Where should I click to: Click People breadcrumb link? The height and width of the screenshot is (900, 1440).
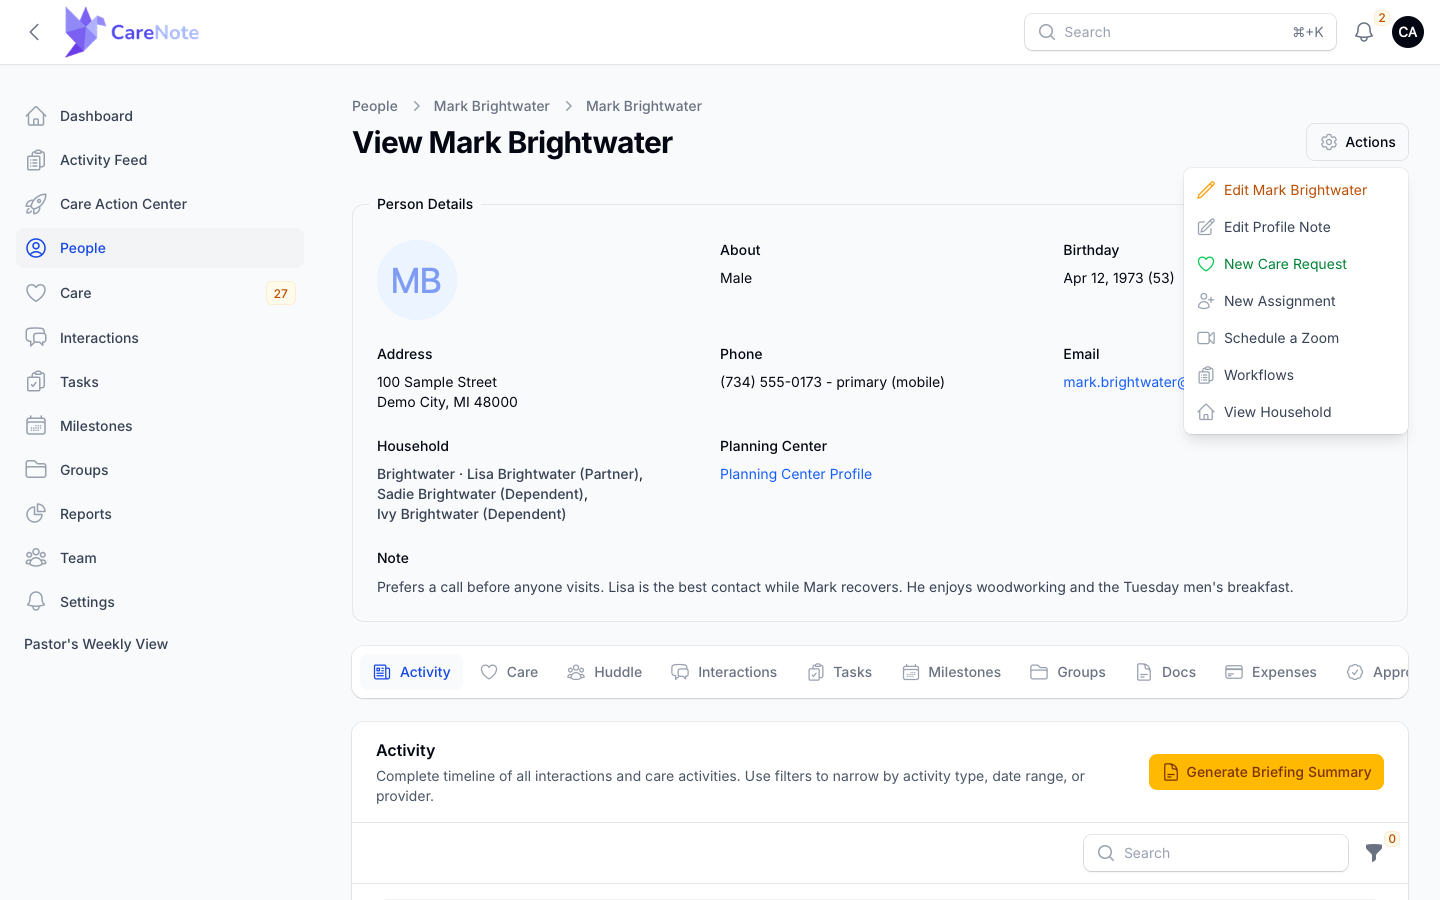375,106
